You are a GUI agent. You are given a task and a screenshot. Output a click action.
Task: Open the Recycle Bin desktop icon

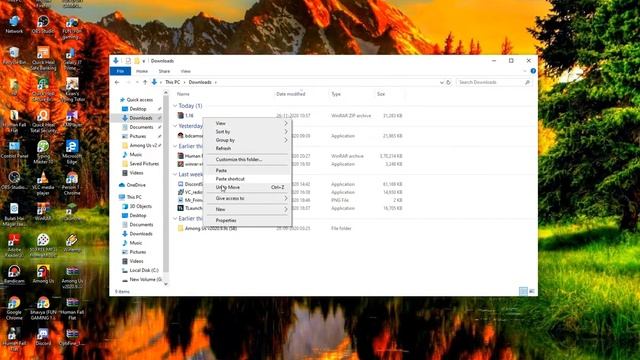click(14, 56)
